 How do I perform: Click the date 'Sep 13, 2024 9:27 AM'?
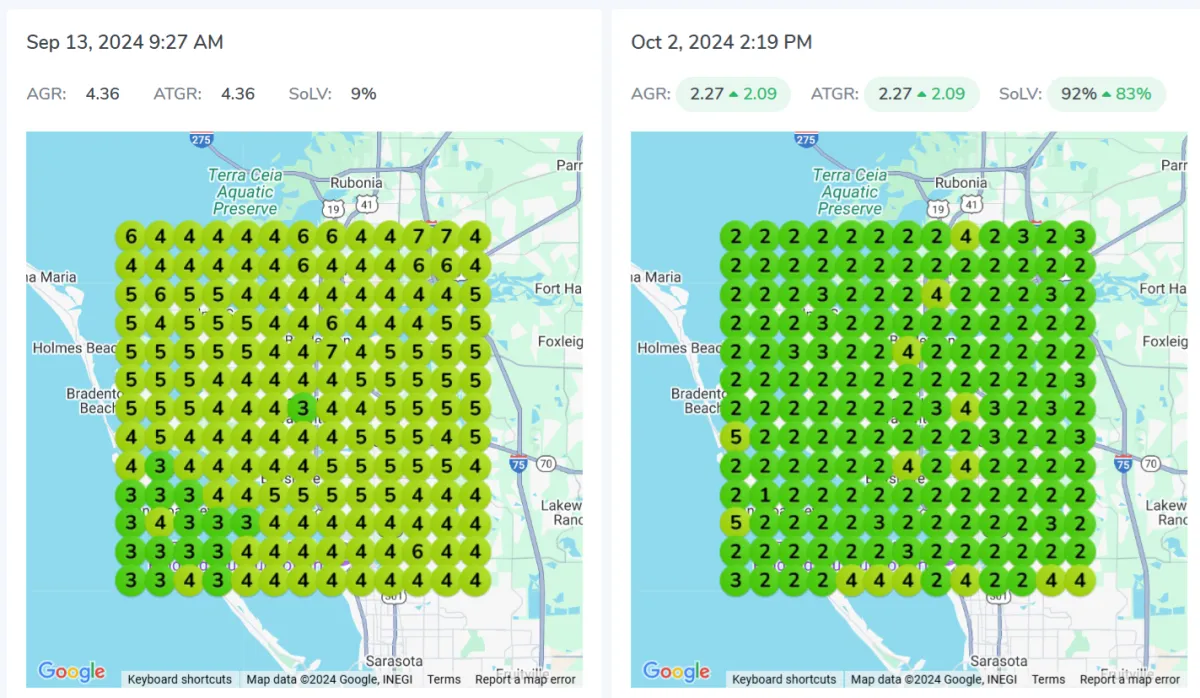point(125,42)
